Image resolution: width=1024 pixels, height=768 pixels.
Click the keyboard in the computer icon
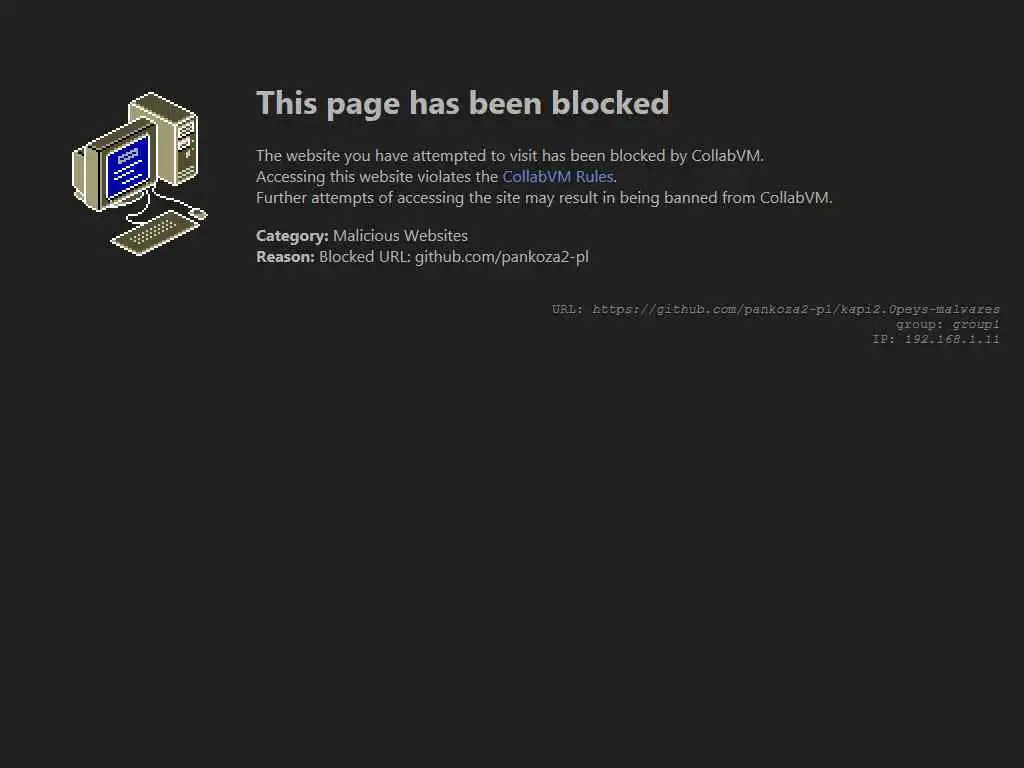pyautogui.click(x=154, y=232)
